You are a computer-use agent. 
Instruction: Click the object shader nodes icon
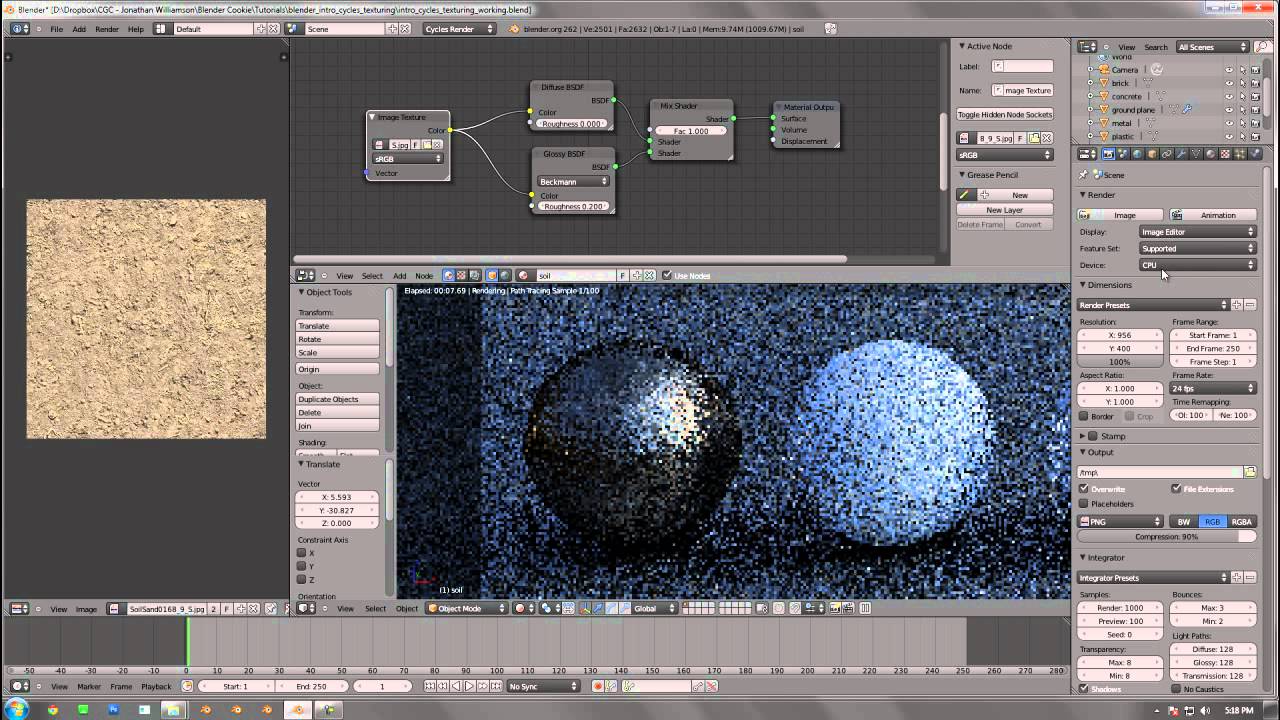tap(493, 275)
